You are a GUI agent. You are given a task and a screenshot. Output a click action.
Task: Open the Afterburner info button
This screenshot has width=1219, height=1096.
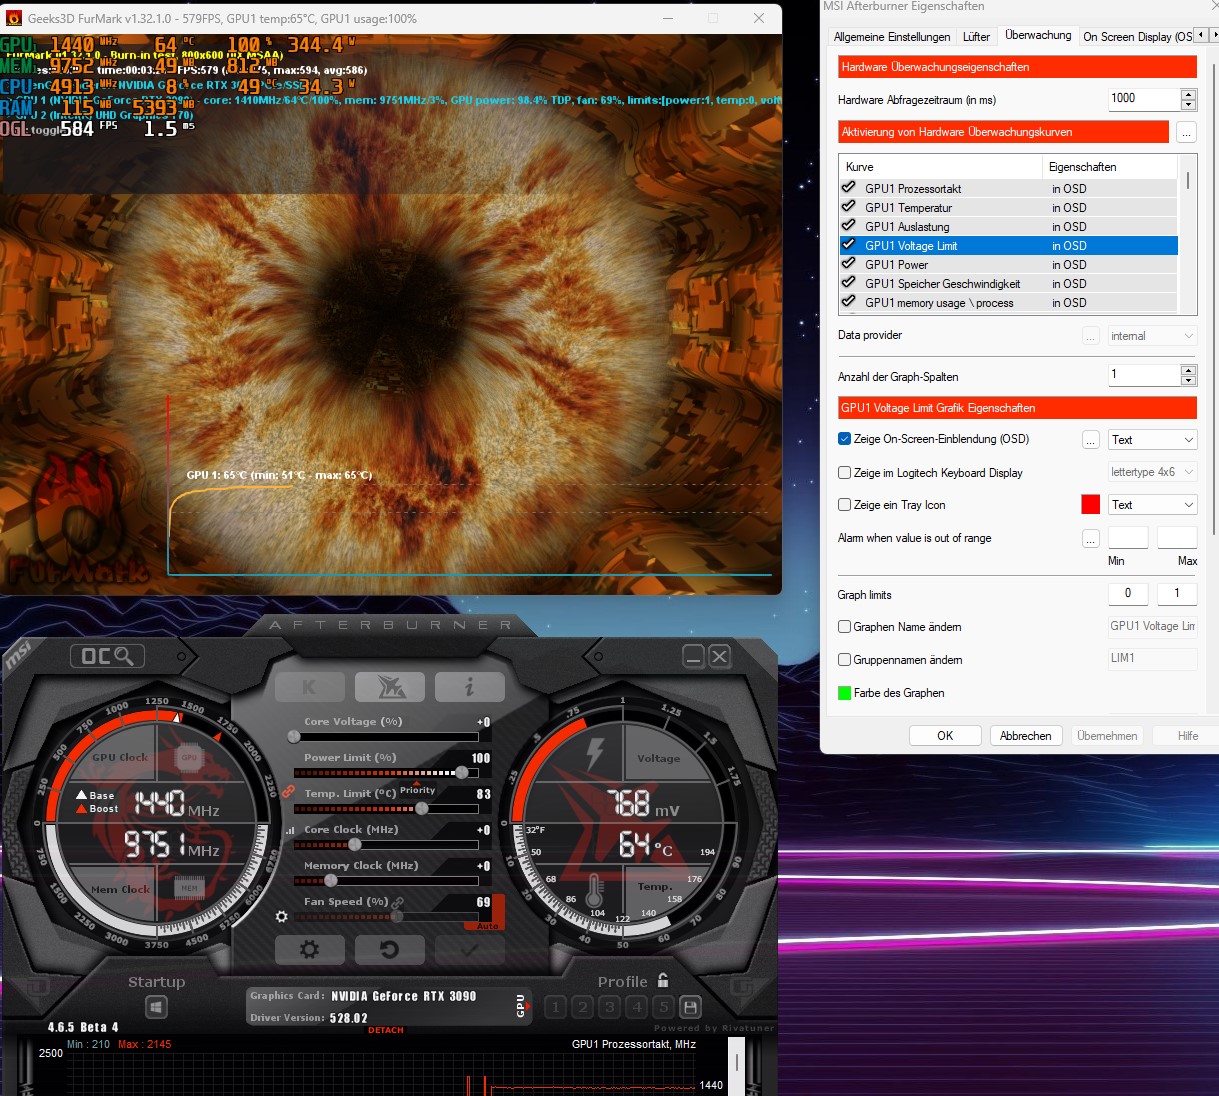pos(469,687)
